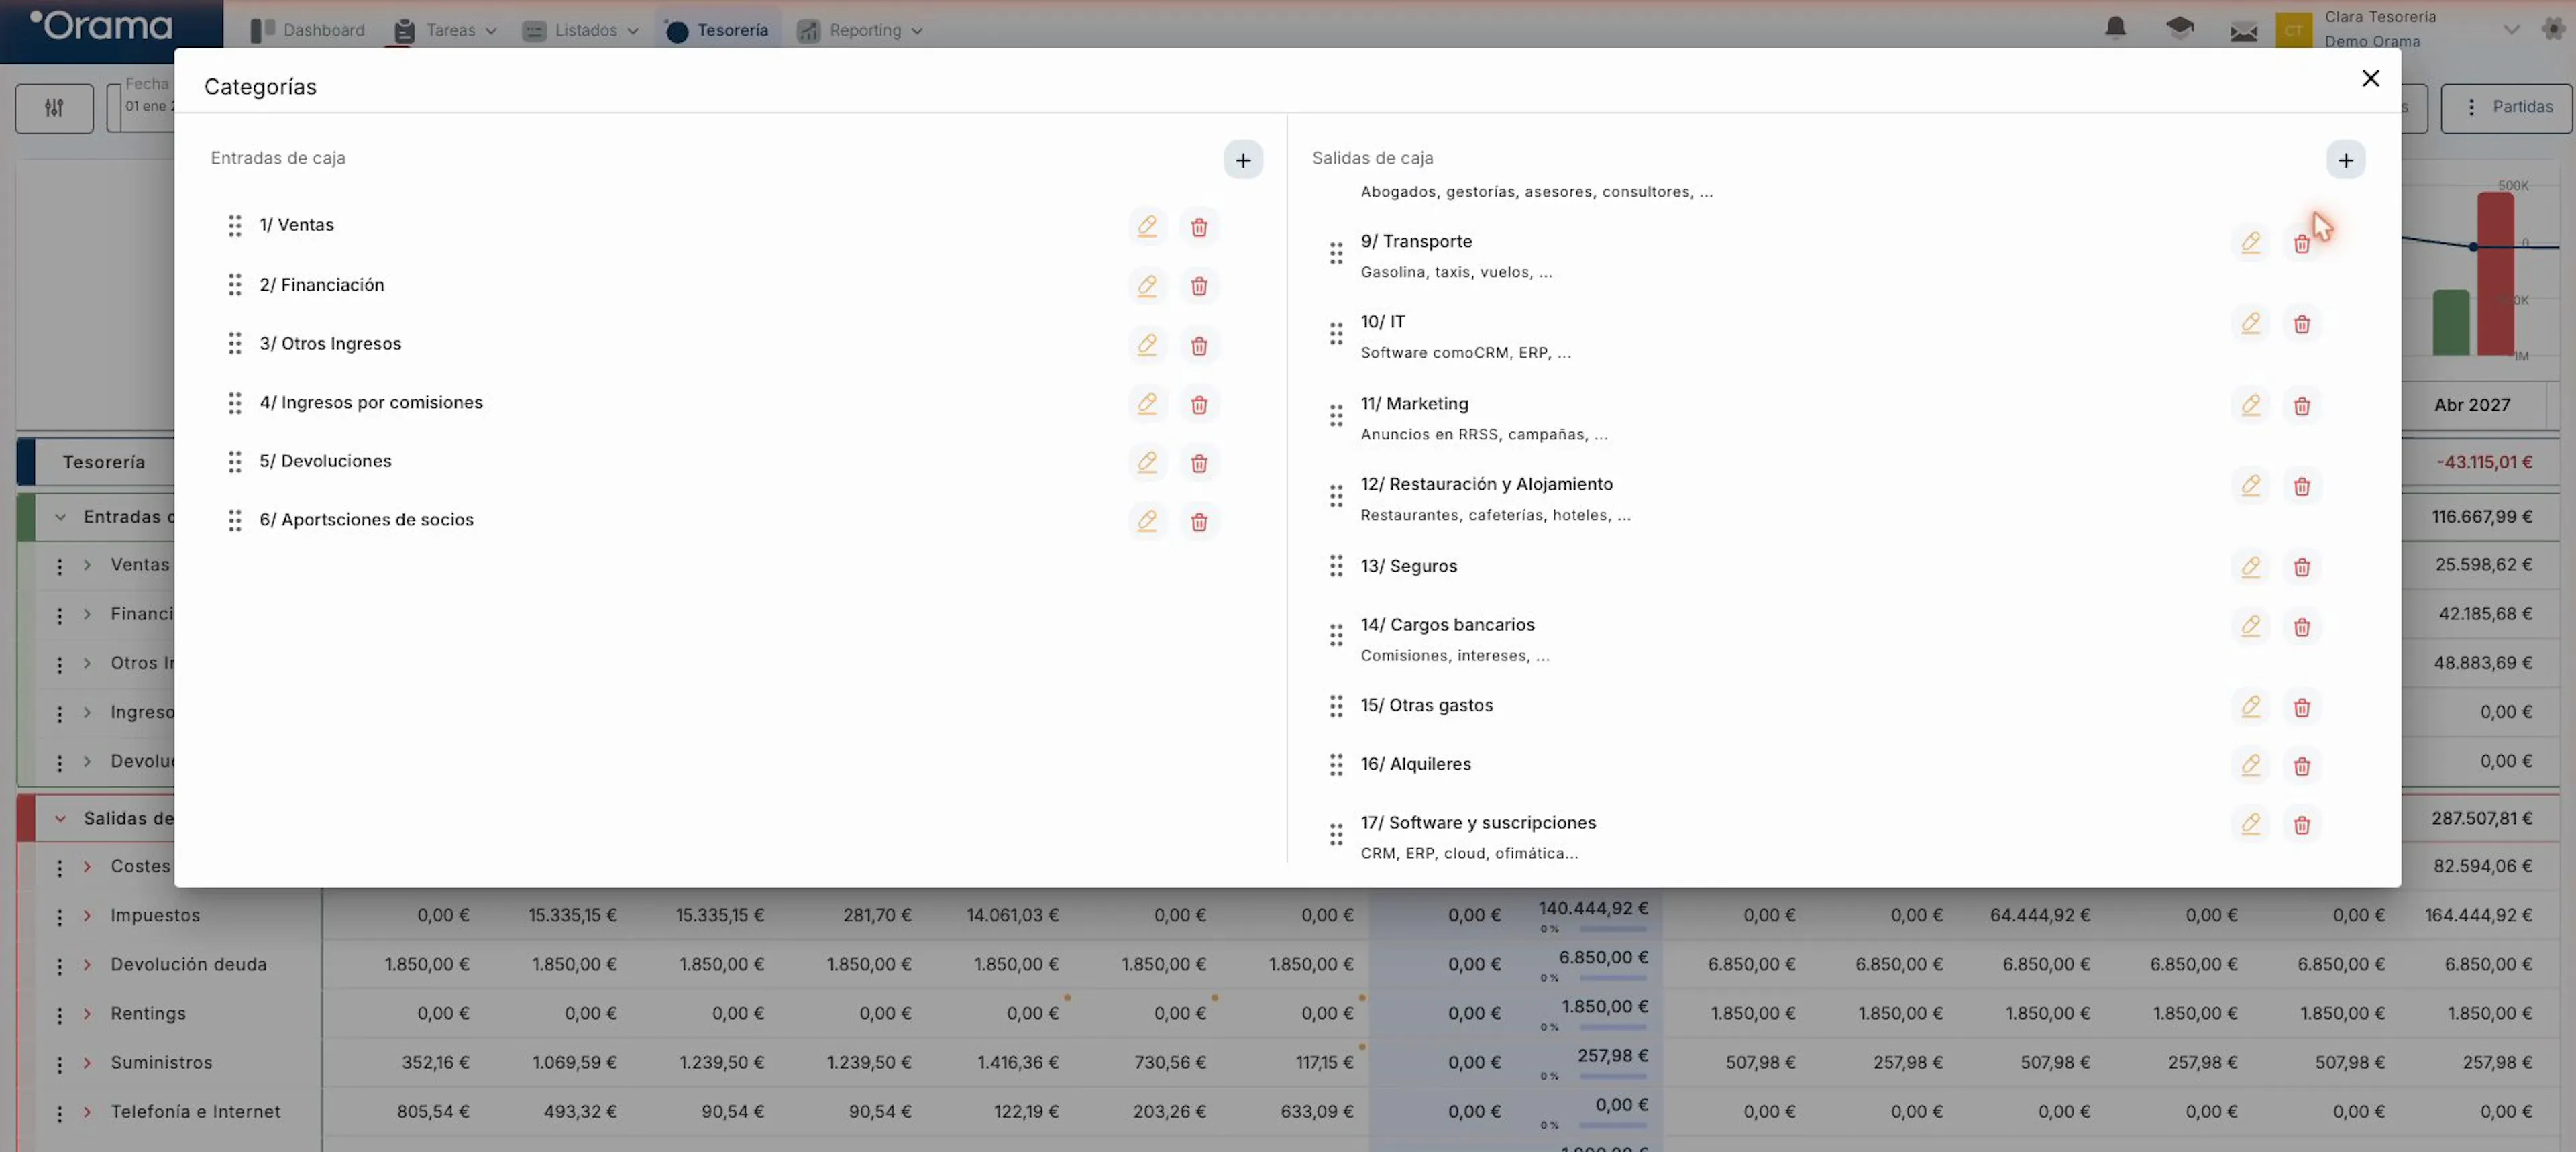Open the filters slider button
The image size is (2576, 1152).
tap(54, 107)
